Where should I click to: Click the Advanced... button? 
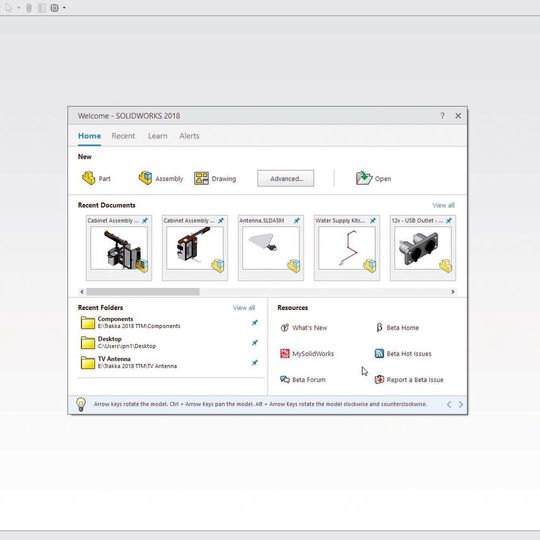[x=285, y=178]
